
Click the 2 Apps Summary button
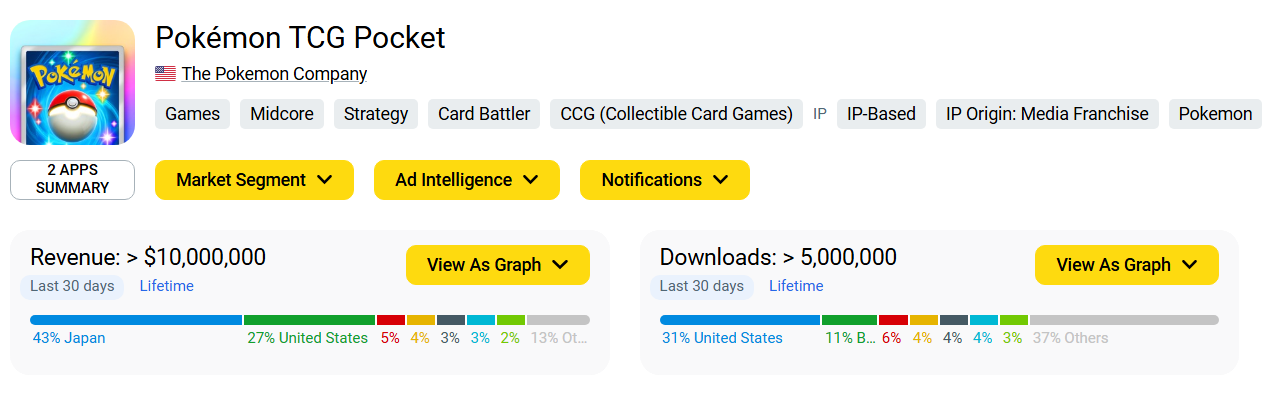pos(72,180)
